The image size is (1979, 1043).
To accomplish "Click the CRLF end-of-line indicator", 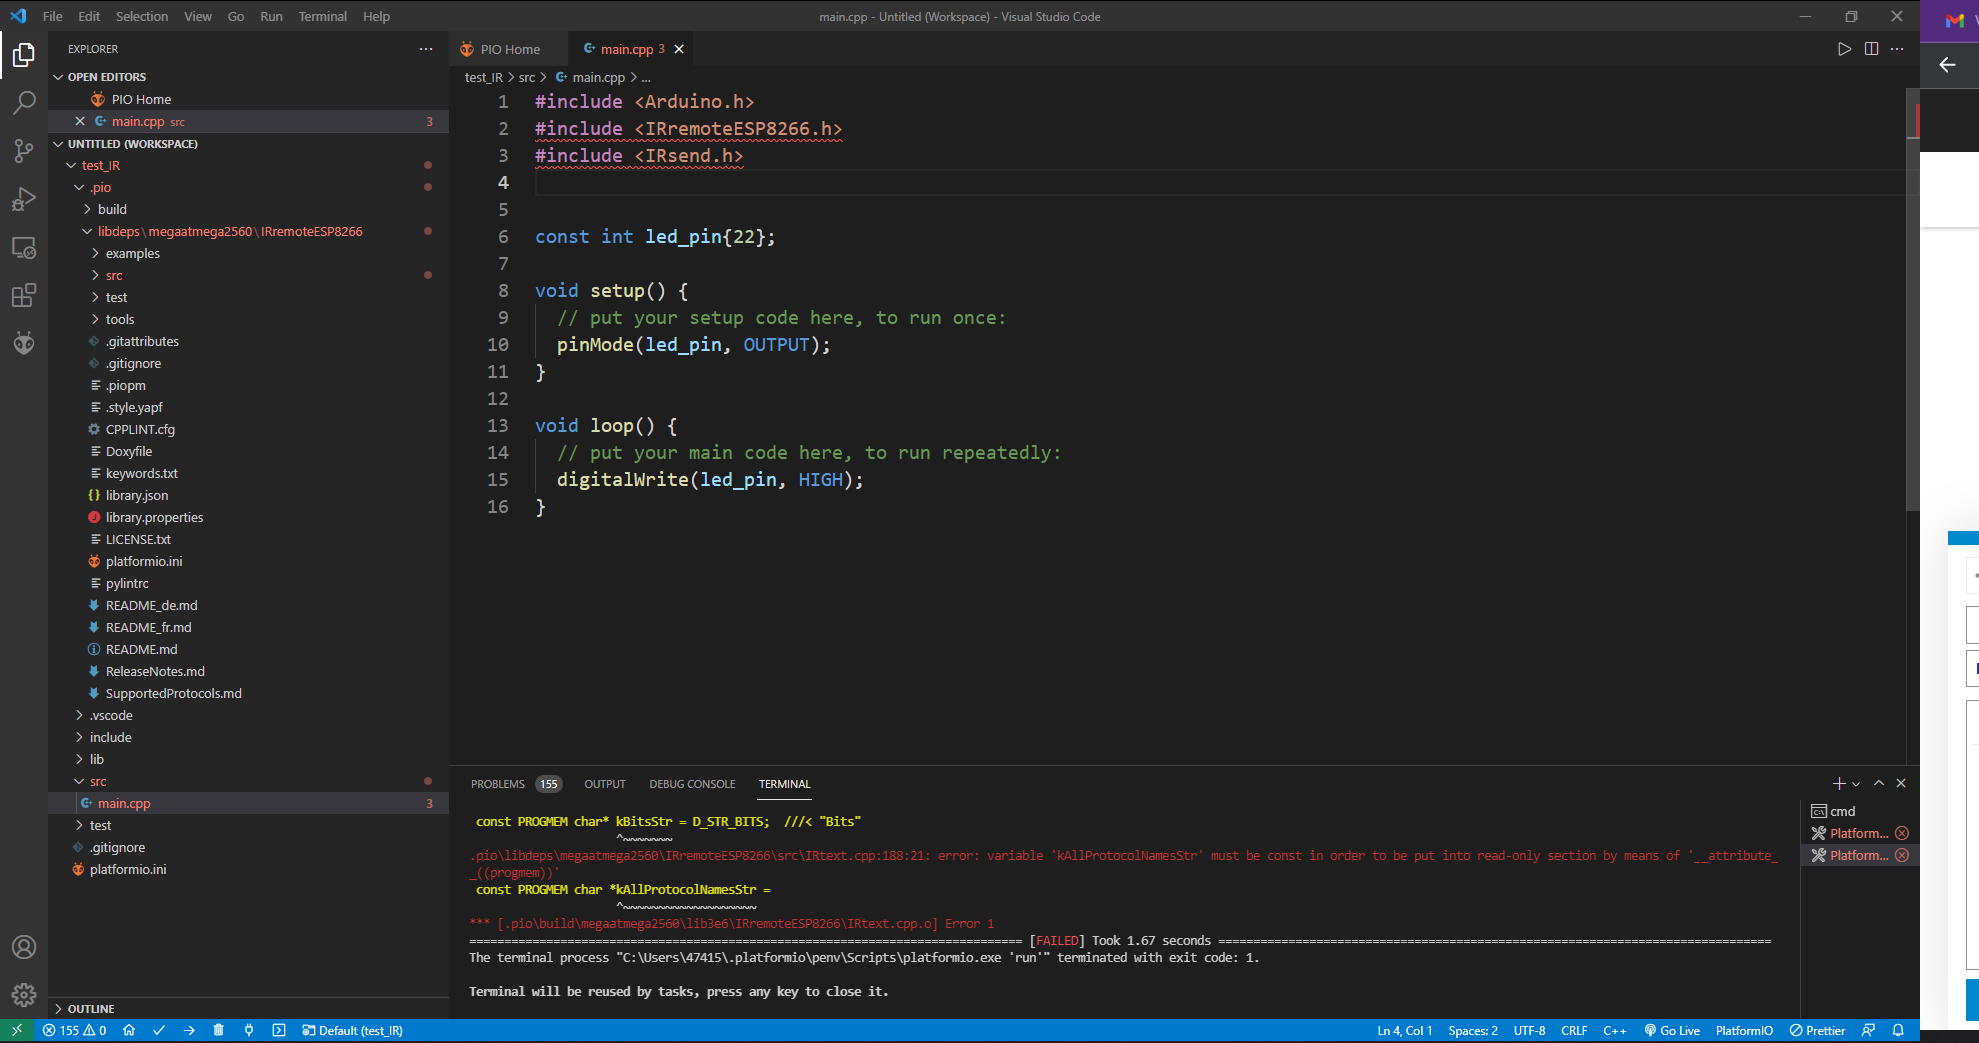I will (1574, 1030).
